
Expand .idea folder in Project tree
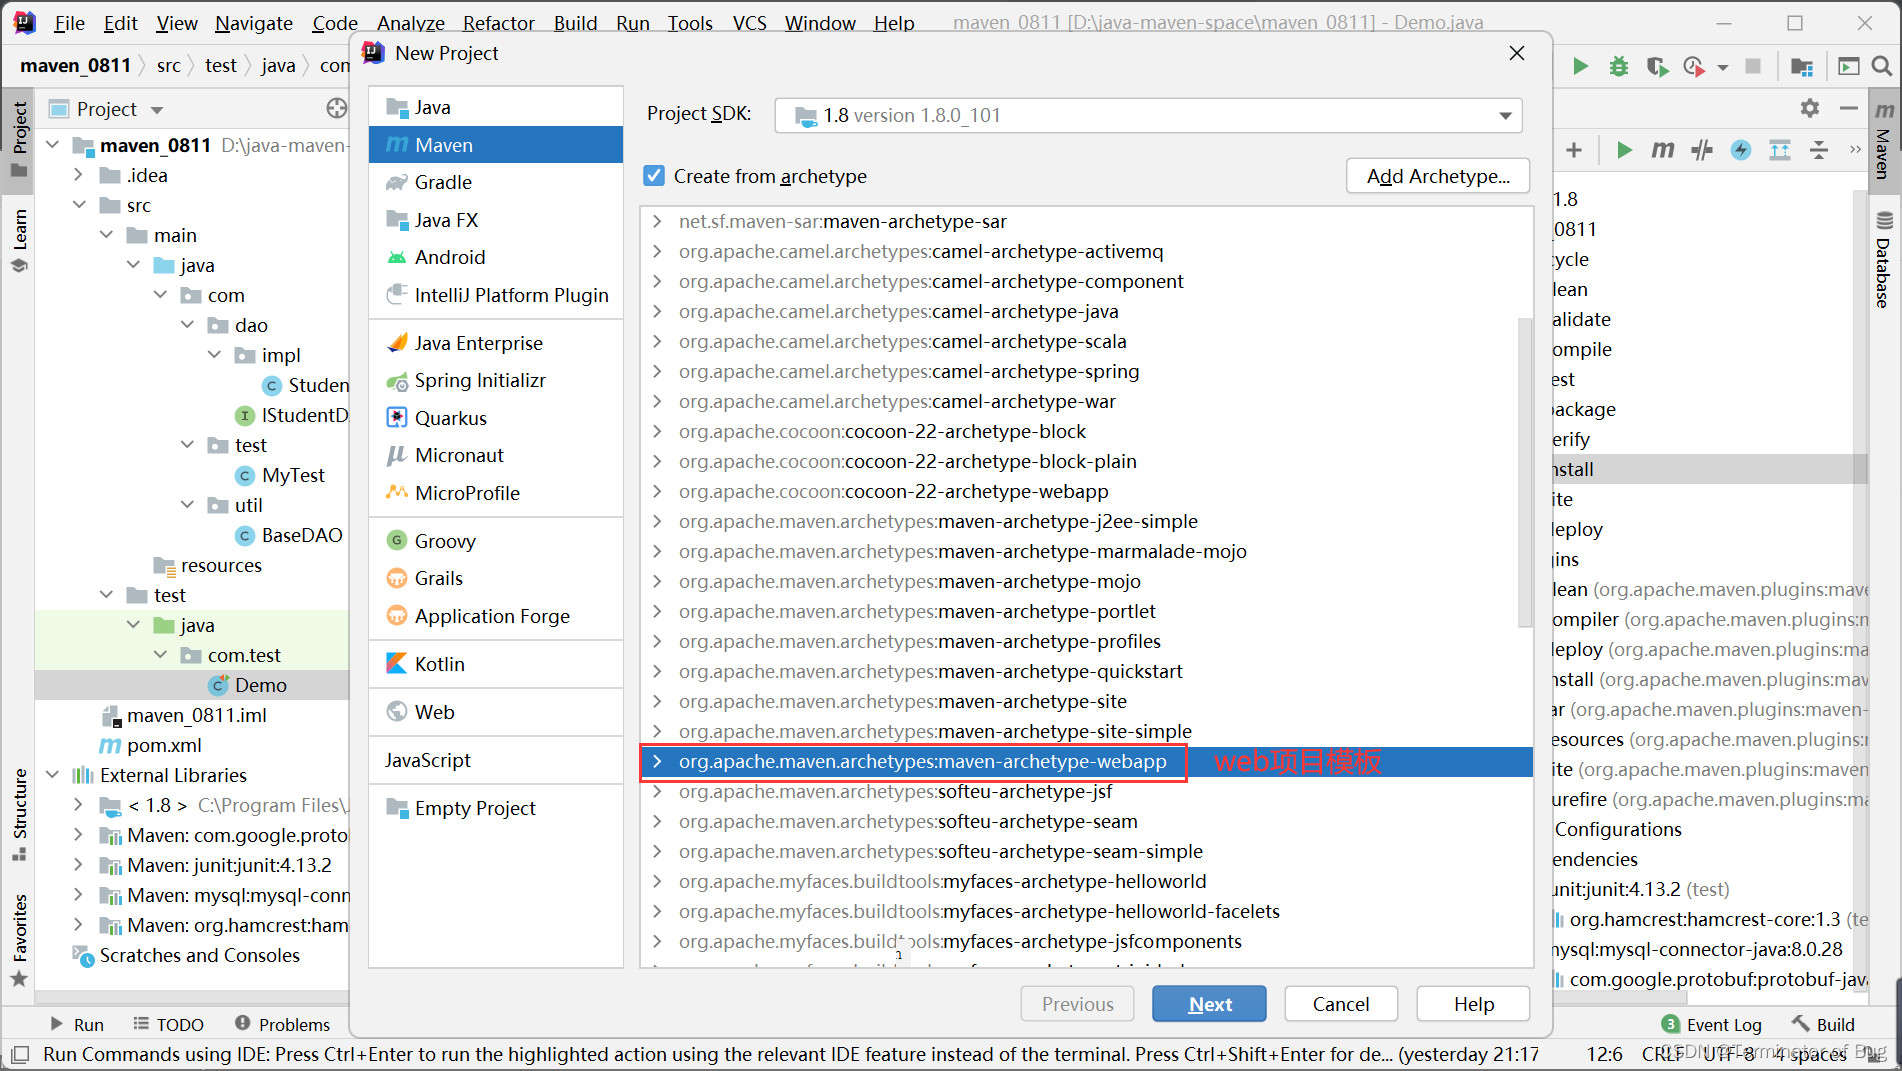pos(79,175)
